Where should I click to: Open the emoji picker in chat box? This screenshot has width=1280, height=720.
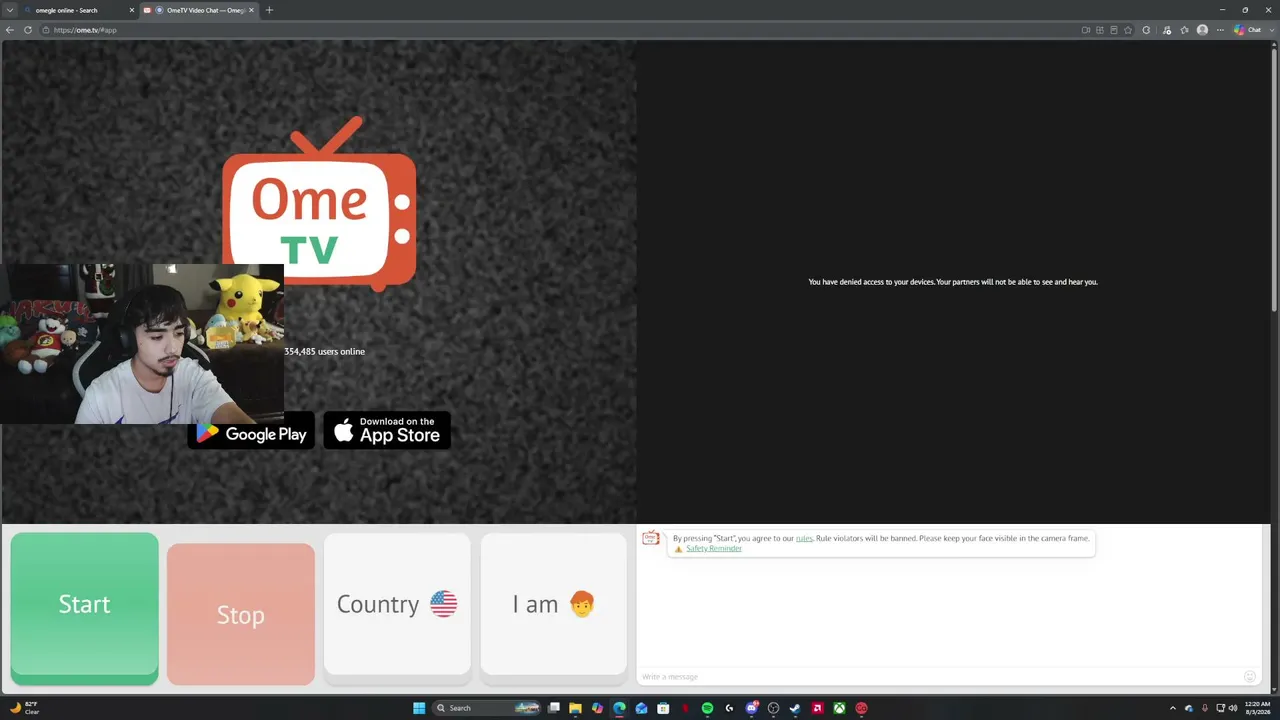pos(1249,677)
